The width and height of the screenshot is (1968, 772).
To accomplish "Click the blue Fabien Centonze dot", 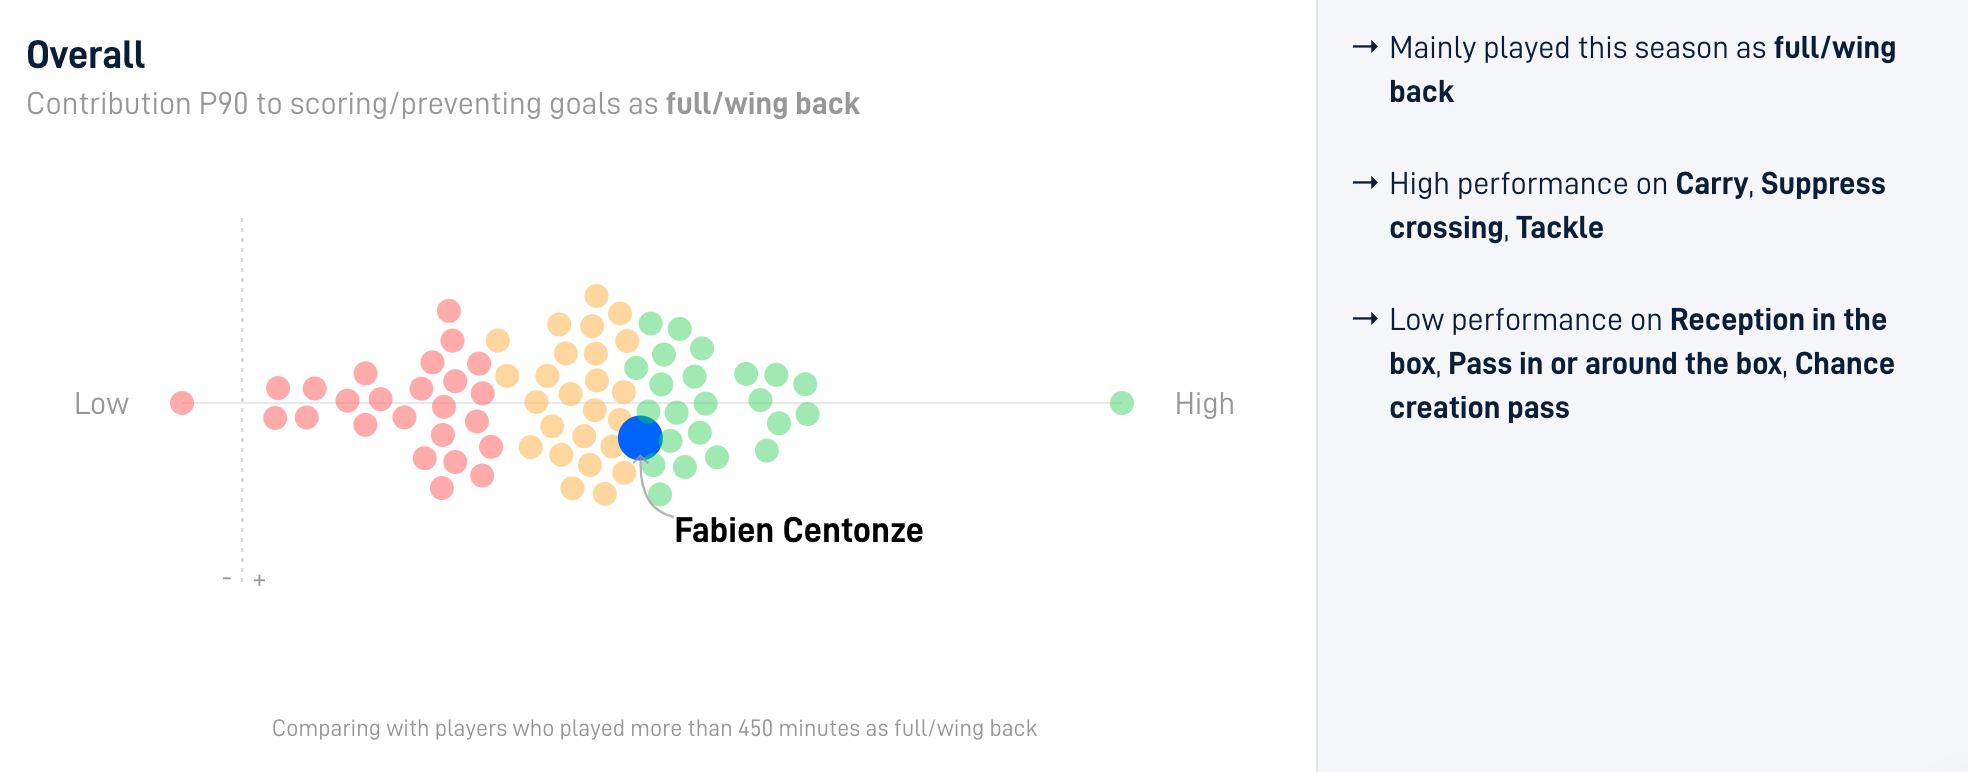I will (640, 438).
